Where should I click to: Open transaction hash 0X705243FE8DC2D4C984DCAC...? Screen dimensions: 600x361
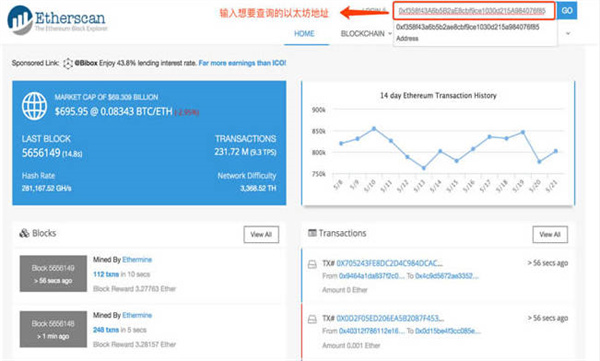click(390, 263)
